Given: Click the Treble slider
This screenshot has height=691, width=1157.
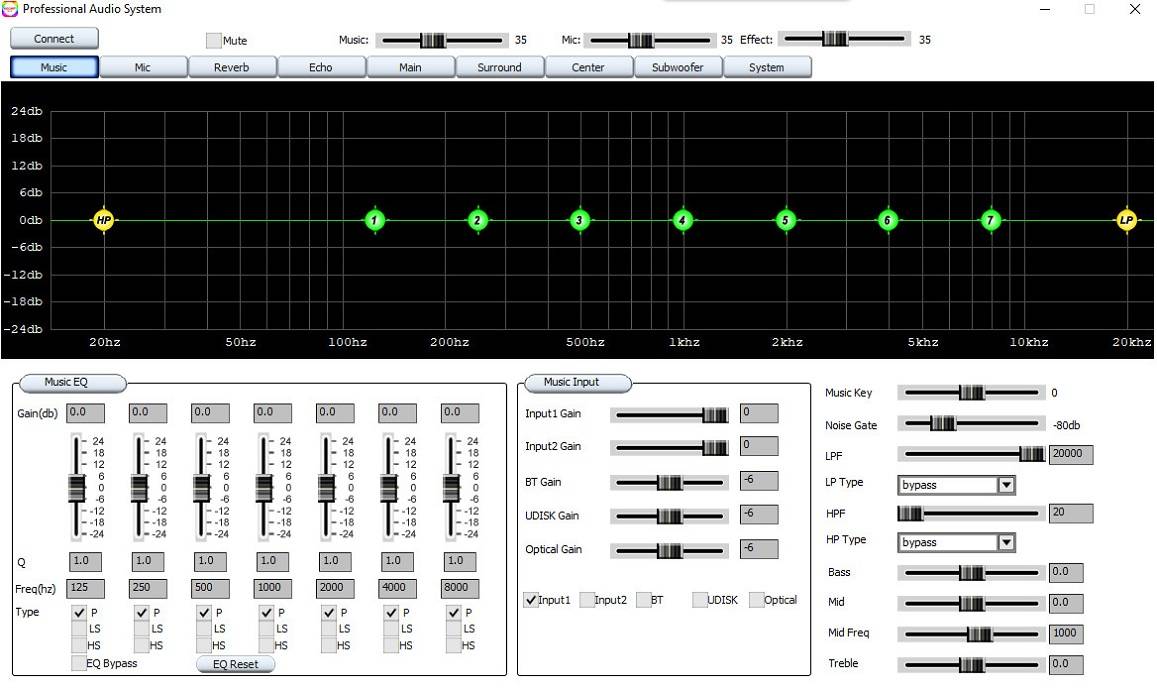Looking at the screenshot, I should 971,664.
